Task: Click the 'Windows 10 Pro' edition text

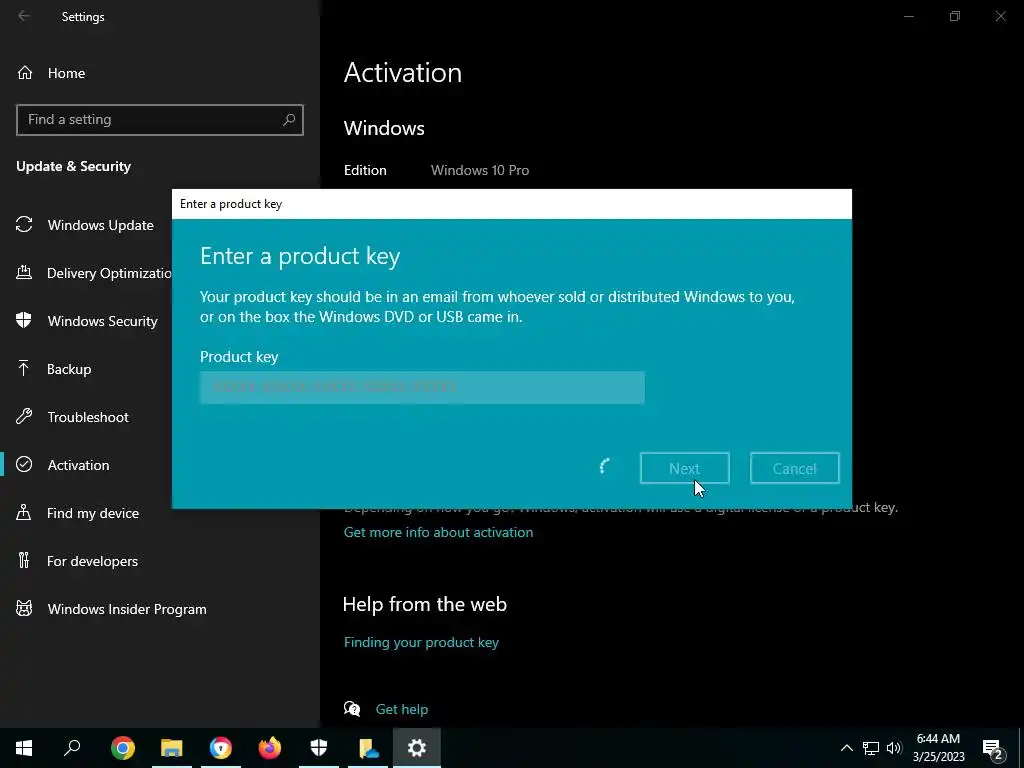Action: pyautogui.click(x=480, y=170)
